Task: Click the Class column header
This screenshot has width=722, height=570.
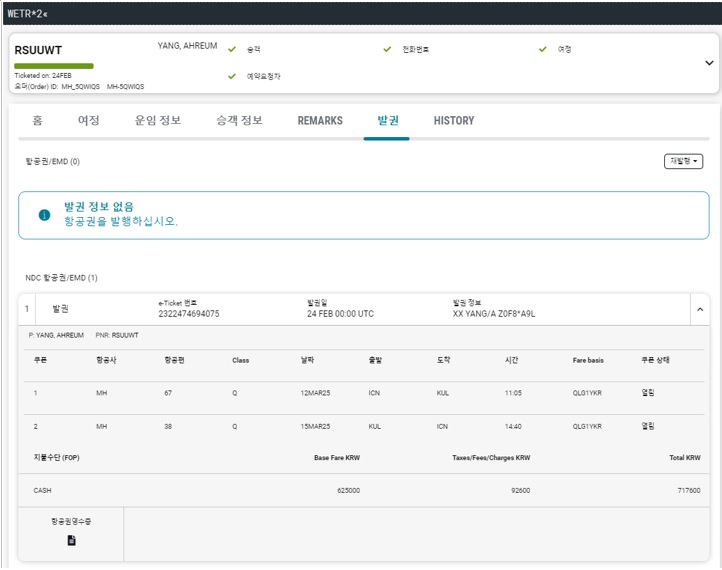Action: click(240, 361)
